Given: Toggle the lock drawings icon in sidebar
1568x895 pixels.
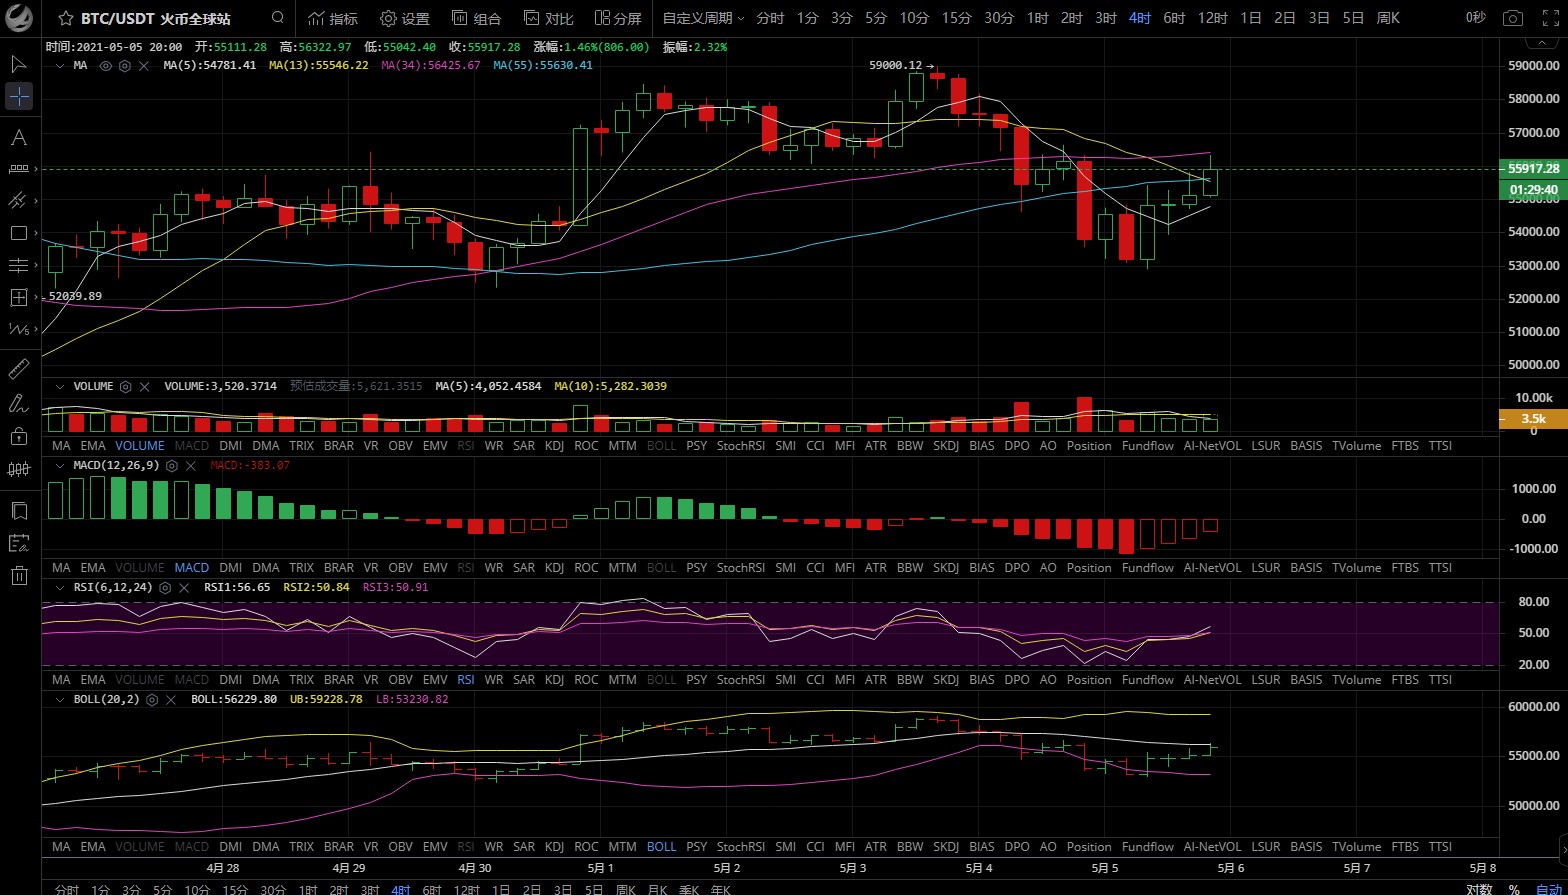Looking at the screenshot, I should (19, 436).
